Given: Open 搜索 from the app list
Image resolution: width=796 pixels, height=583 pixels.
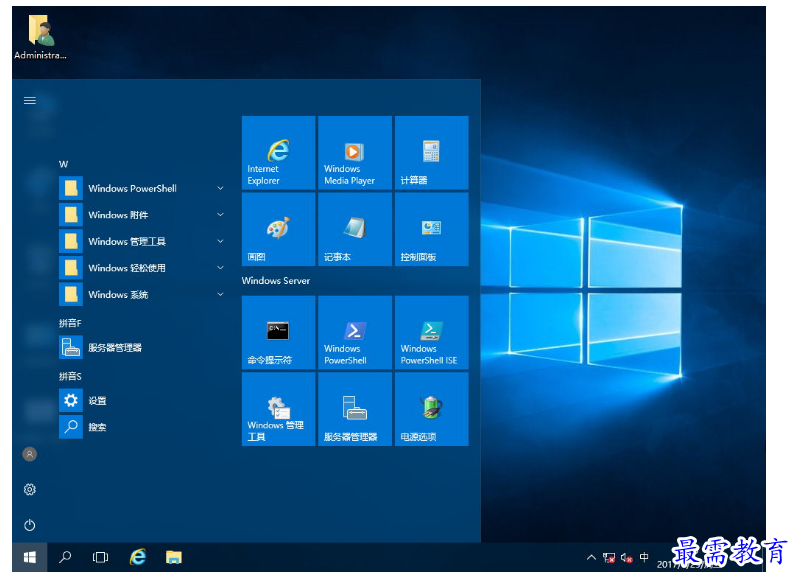Looking at the screenshot, I should pos(143,427).
